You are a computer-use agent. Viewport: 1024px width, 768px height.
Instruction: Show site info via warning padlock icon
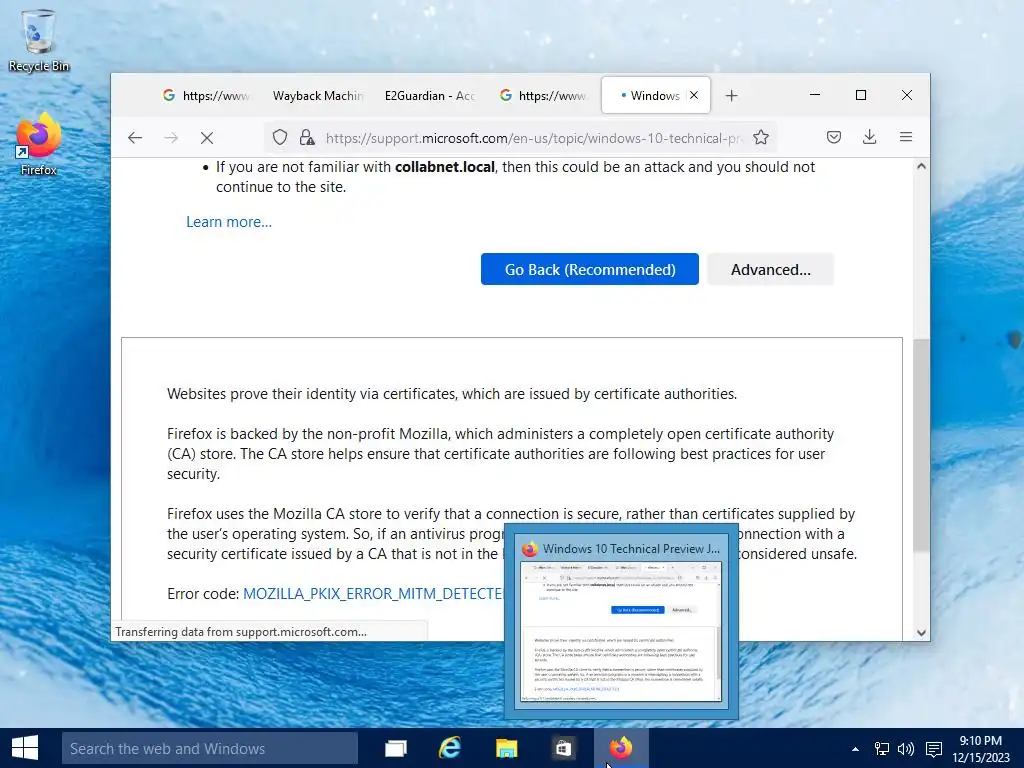coord(307,138)
